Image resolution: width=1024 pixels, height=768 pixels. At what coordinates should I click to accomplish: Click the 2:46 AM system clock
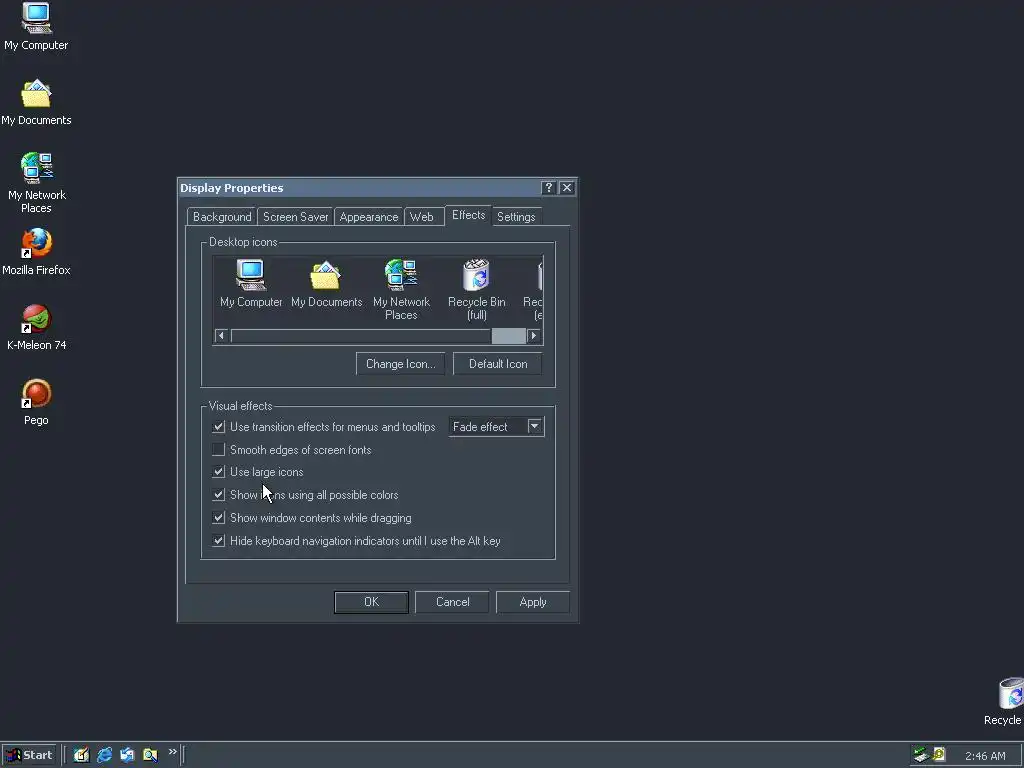coord(985,756)
